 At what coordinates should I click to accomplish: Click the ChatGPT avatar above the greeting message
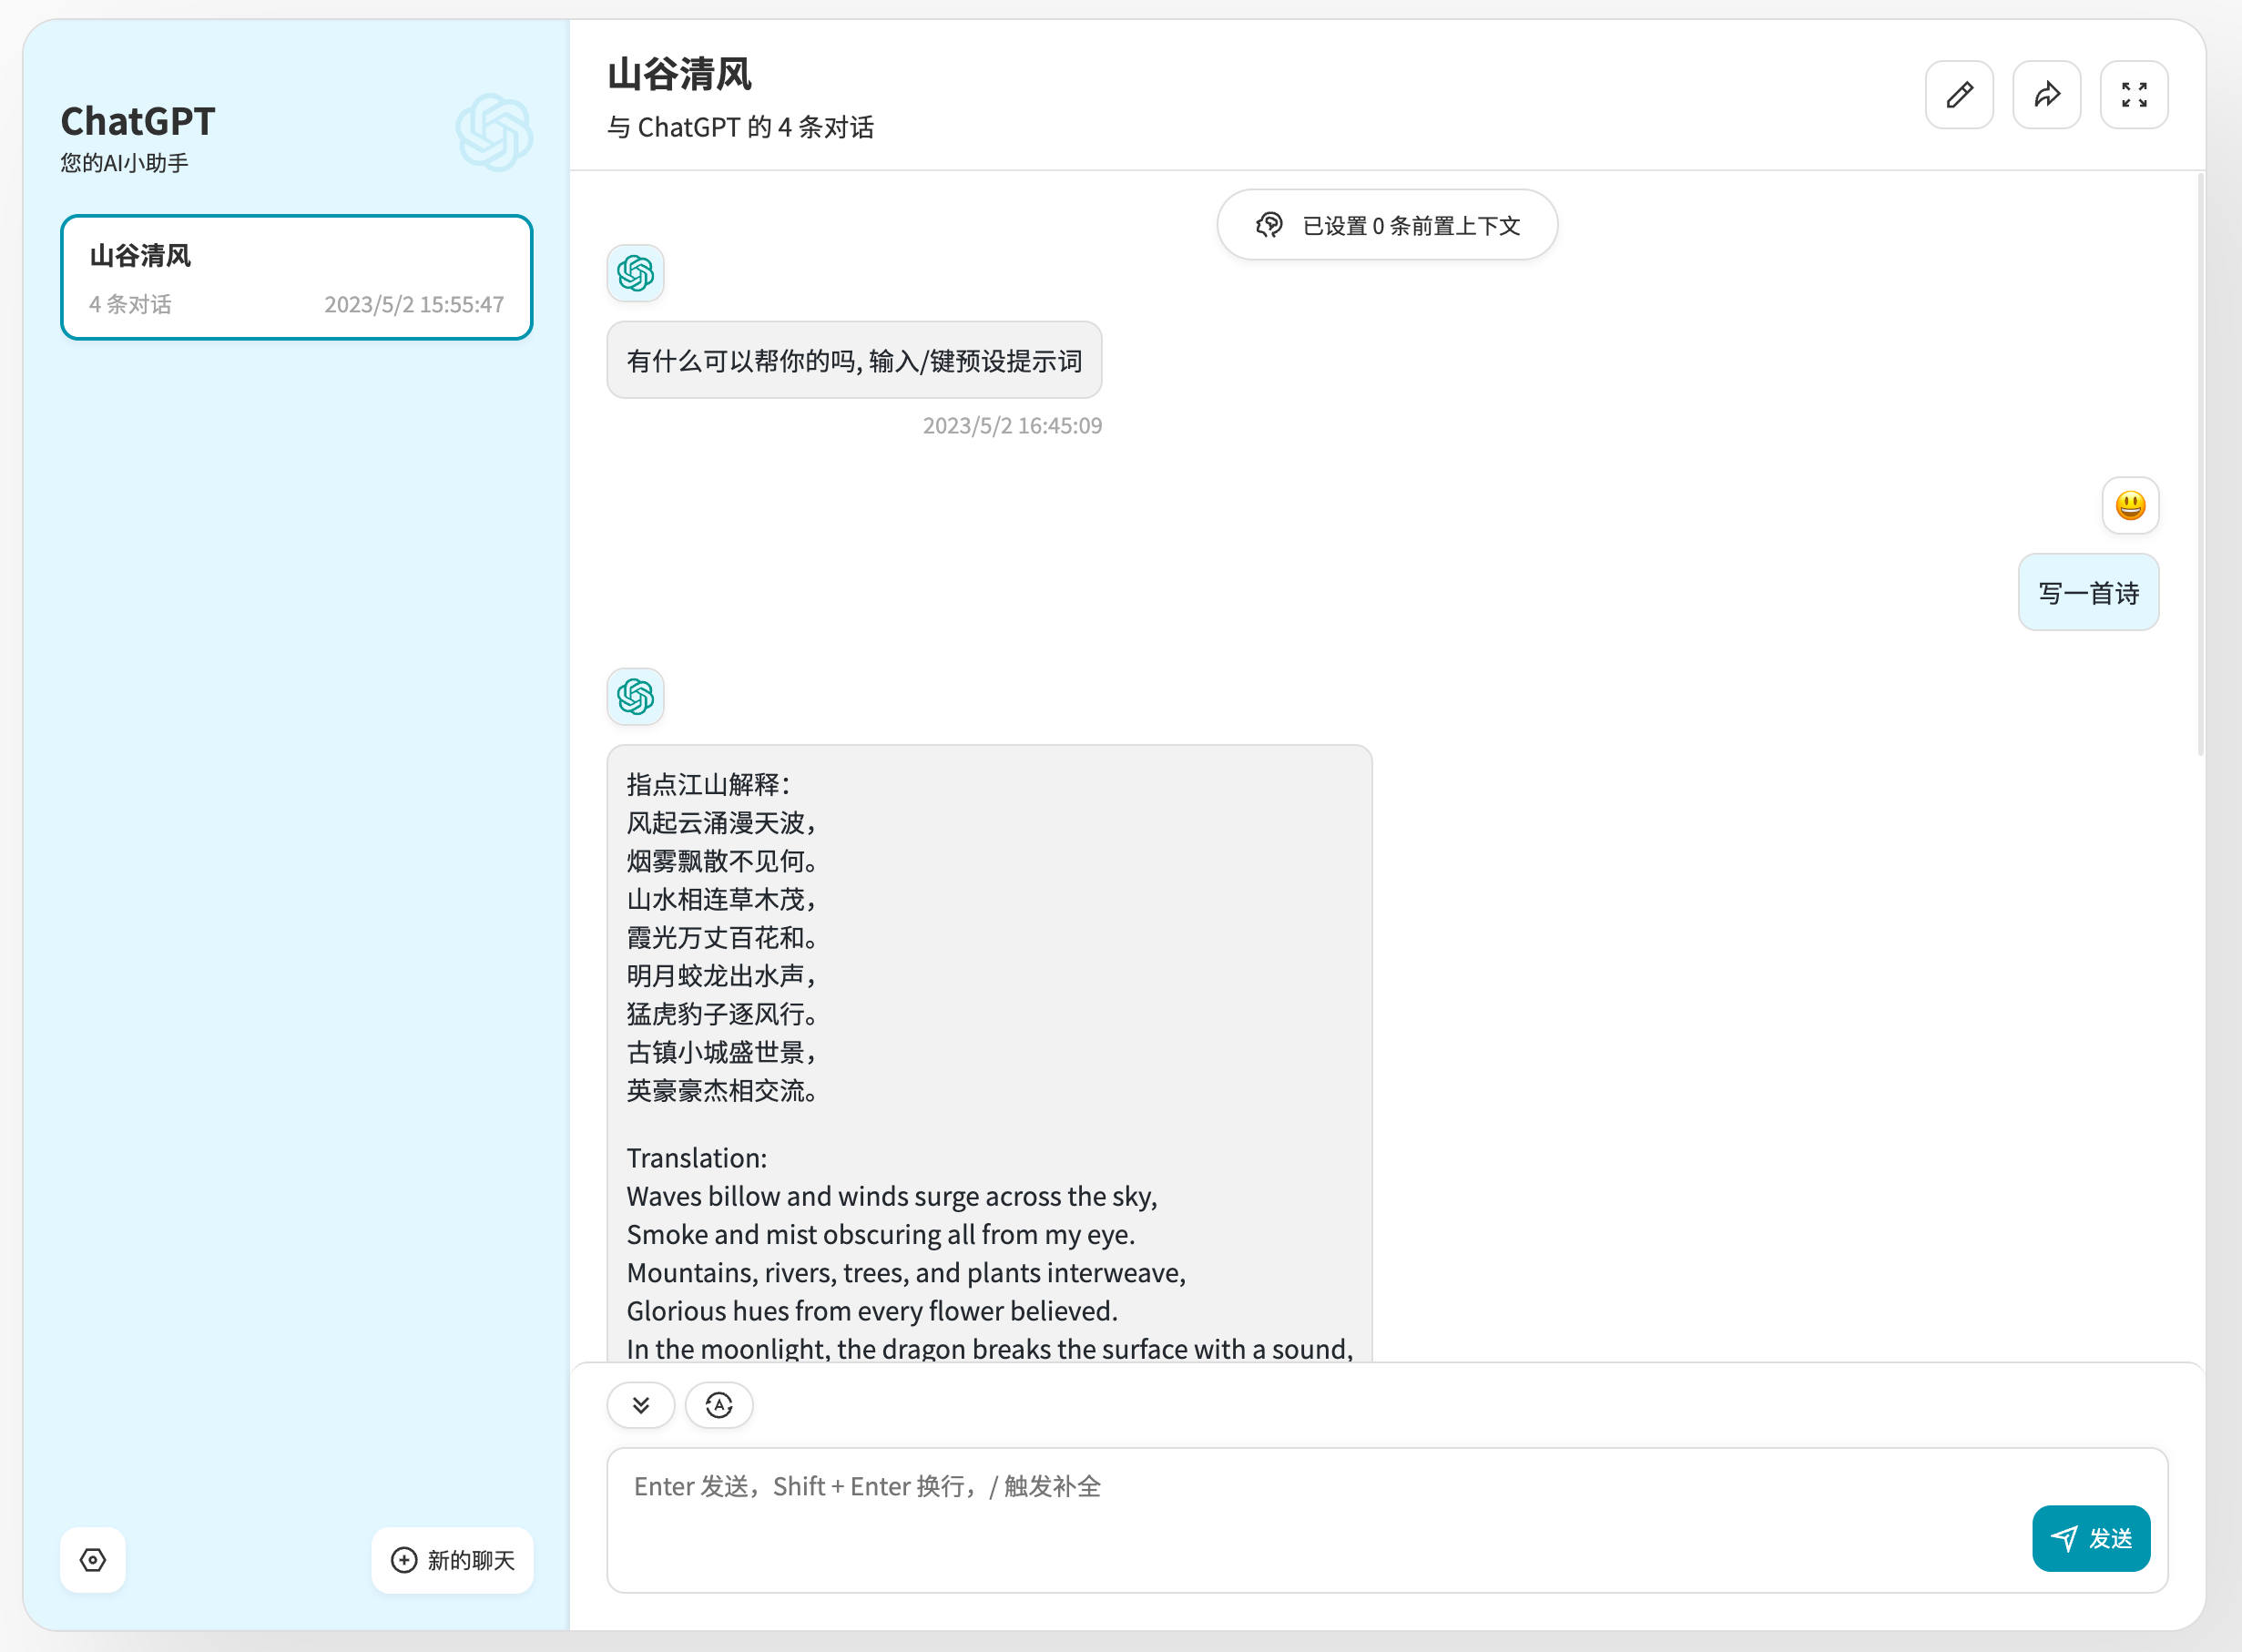click(x=635, y=273)
